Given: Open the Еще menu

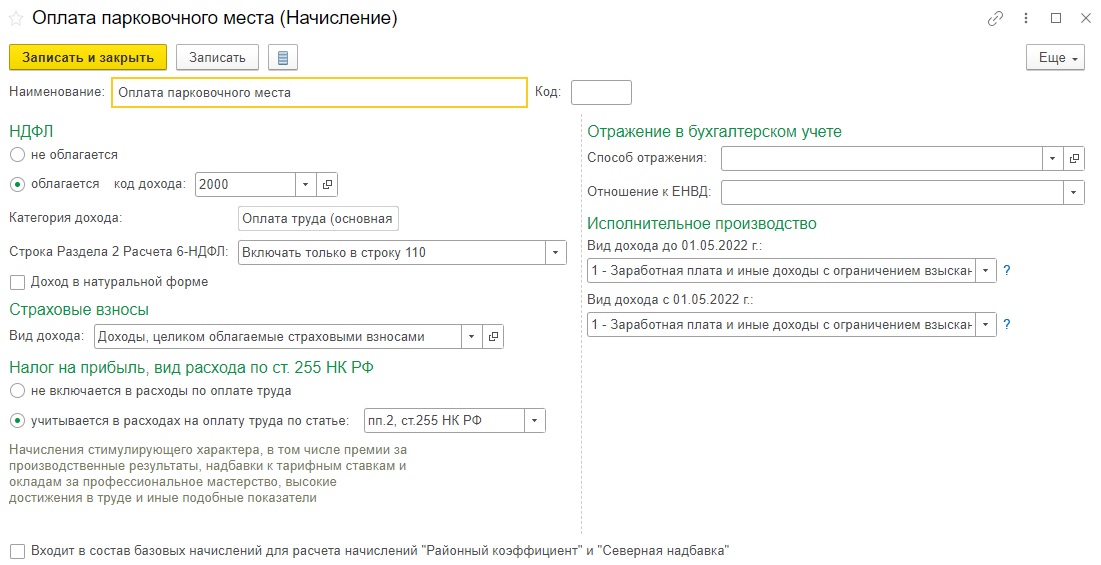Looking at the screenshot, I should 1055,58.
